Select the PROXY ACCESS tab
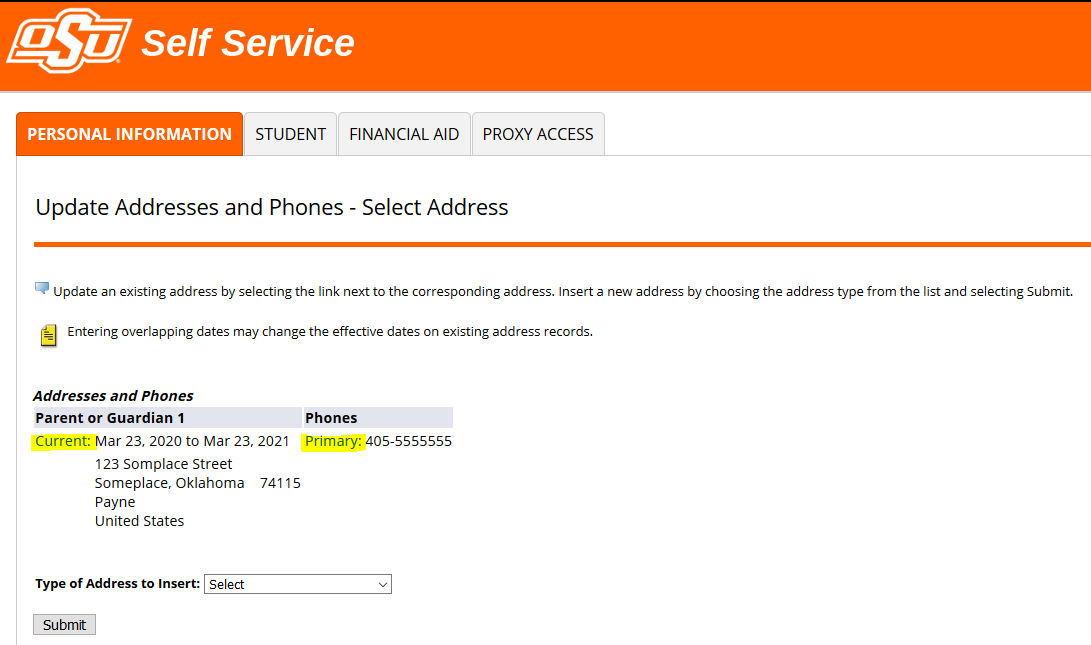Viewport: 1091px width, 645px height. coord(538,133)
